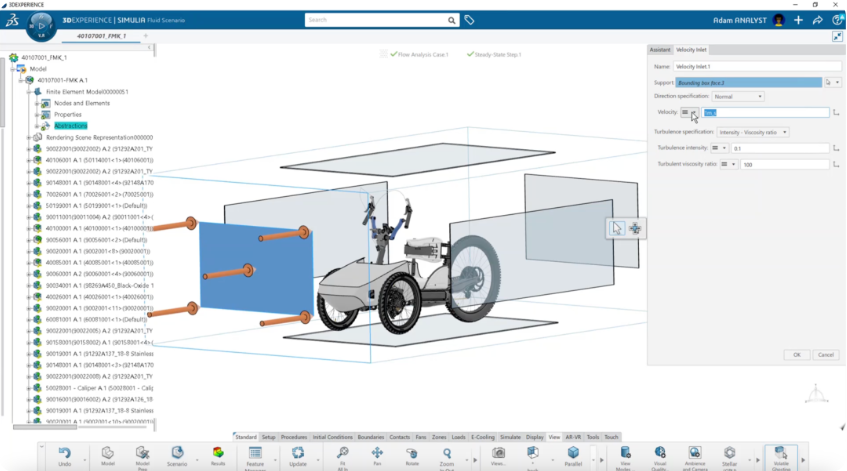Click the Turbulence intensity units icon
Viewport: 847px width, 471px height.
[x=836, y=148]
